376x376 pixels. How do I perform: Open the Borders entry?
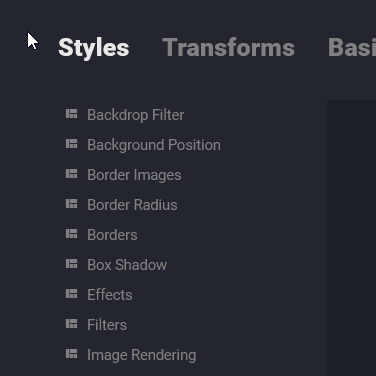click(112, 235)
